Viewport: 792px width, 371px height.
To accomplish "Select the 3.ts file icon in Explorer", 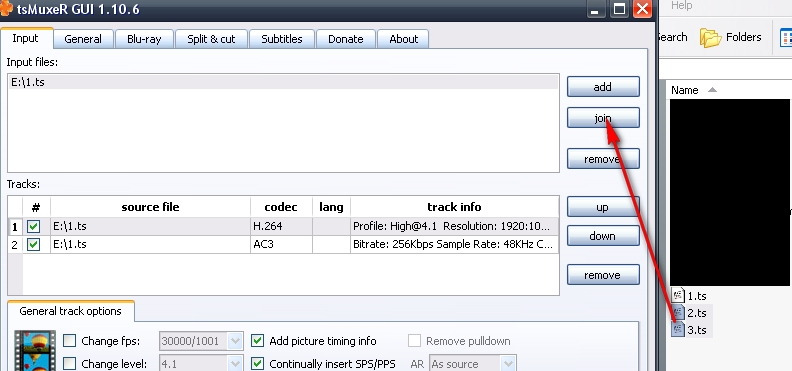I will pos(678,330).
